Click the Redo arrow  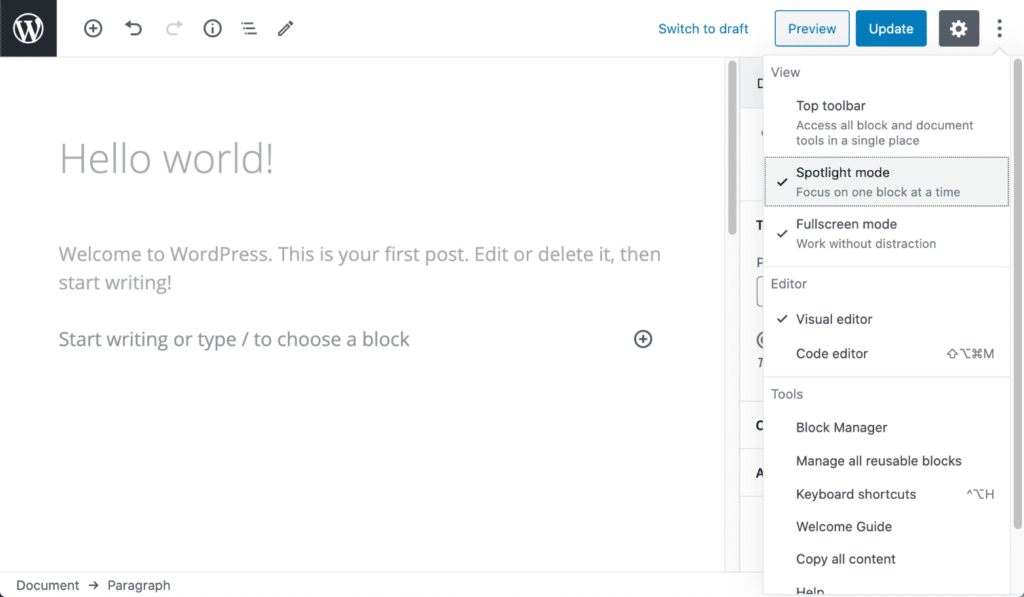click(173, 28)
